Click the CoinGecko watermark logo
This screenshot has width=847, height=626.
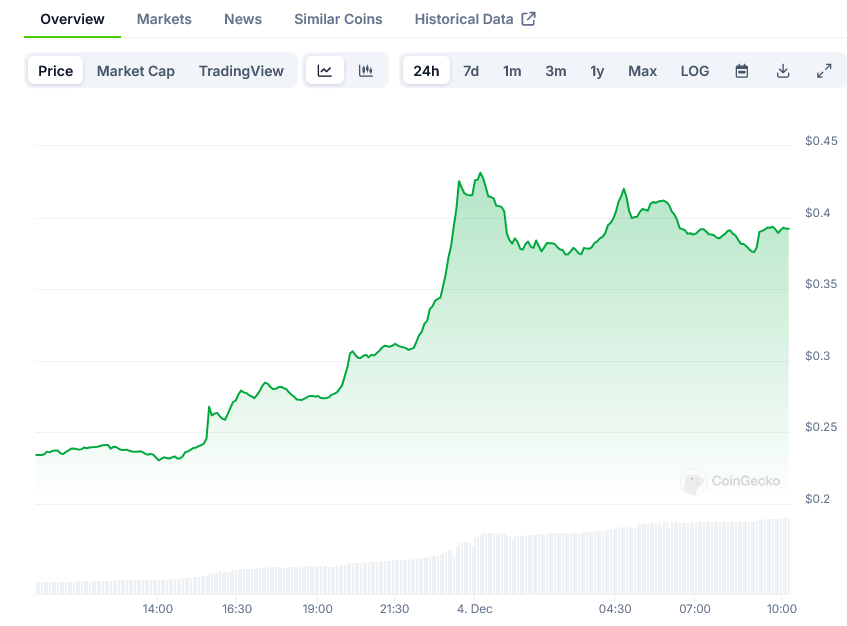(x=731, y=482)
